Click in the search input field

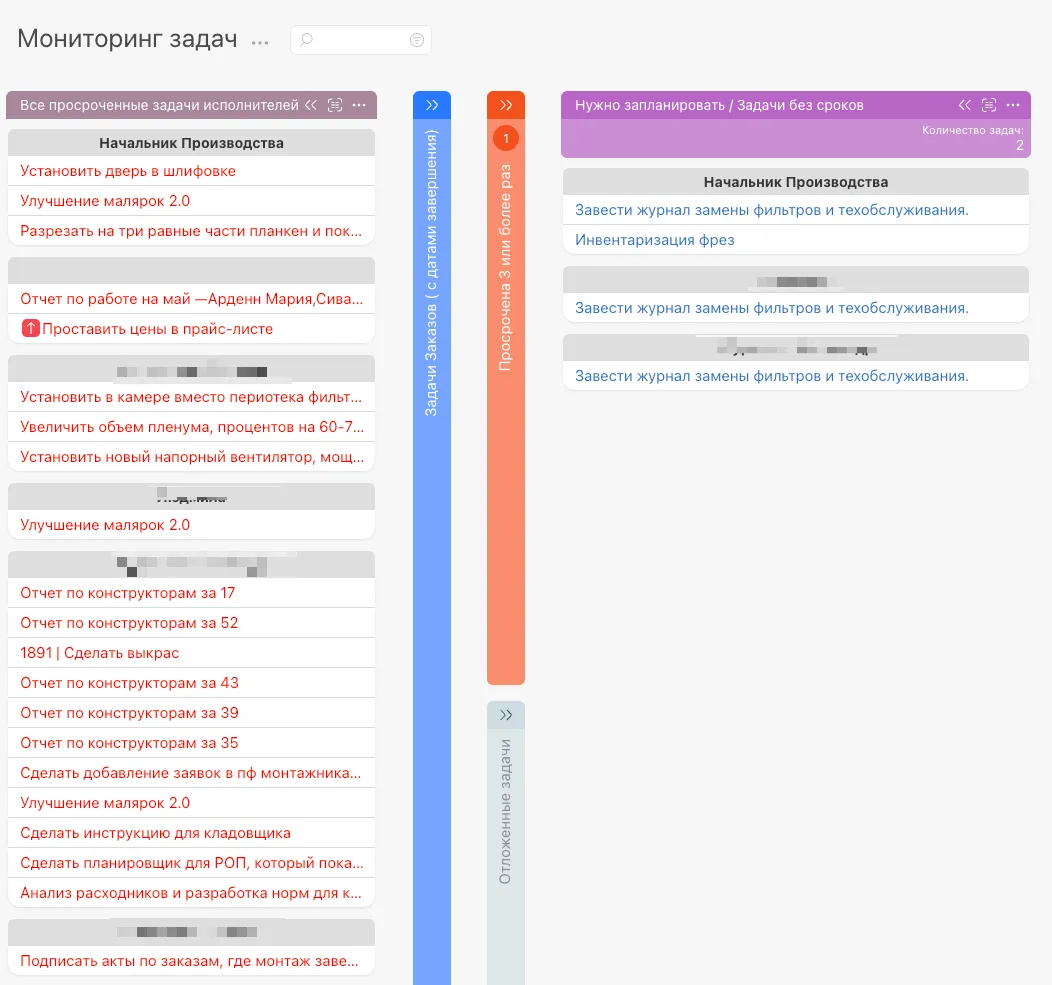[360, 40]
